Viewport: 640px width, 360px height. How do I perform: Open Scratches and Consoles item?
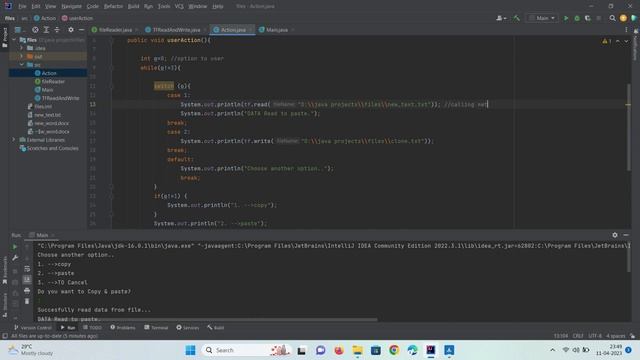(x=52, y=148)
